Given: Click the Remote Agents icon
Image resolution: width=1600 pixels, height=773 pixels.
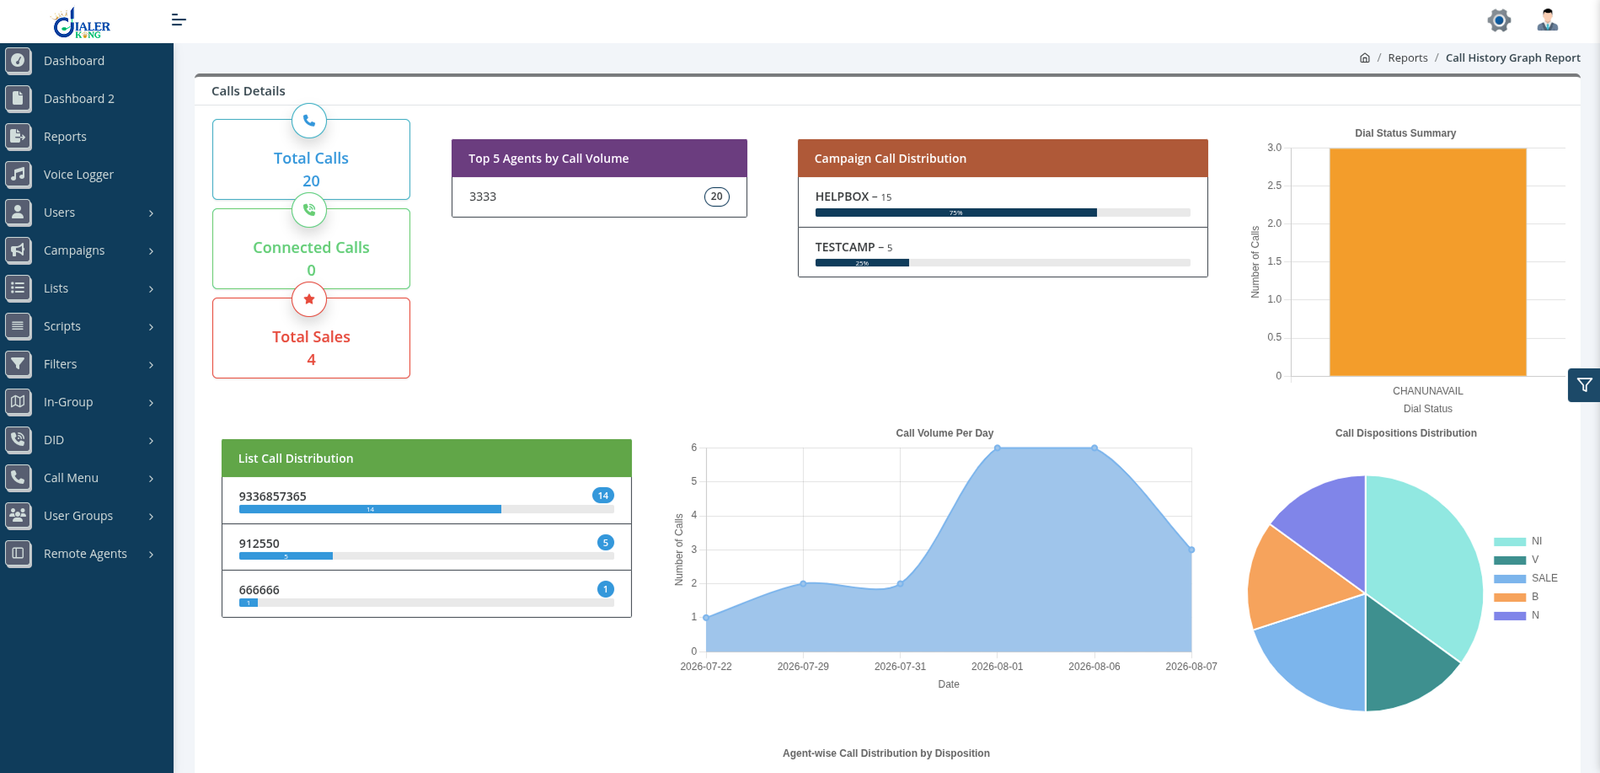Looking at the screenshot, I should click(18, 555).
